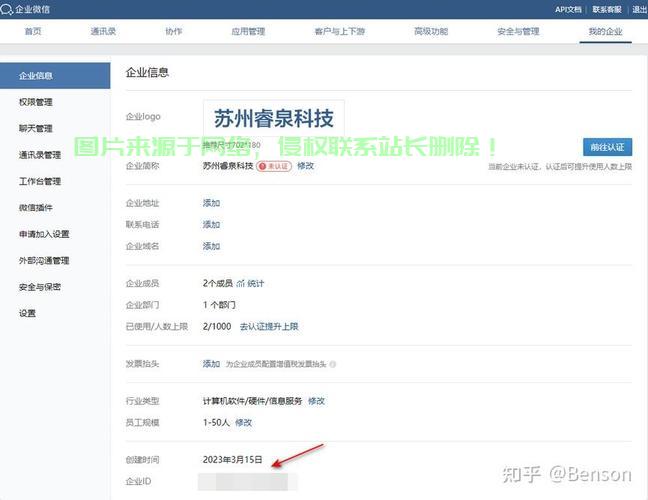This screenshot has height=500, width=648.
Task: Open the API文档 link
Action: (x=568, y=10)
